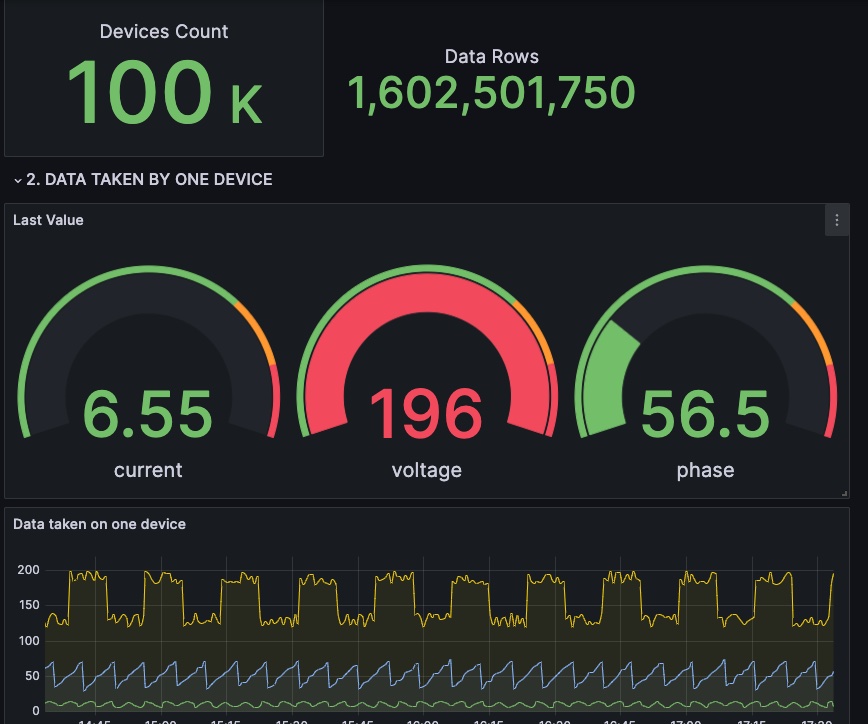Click the Data Rows panel title
868x724 pixels.
click(491, 57)
